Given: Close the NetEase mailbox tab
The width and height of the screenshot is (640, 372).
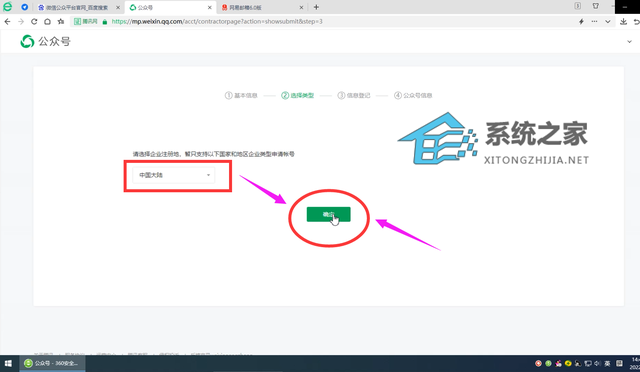Looking at the screenshot, I should [x=301, y=7].
